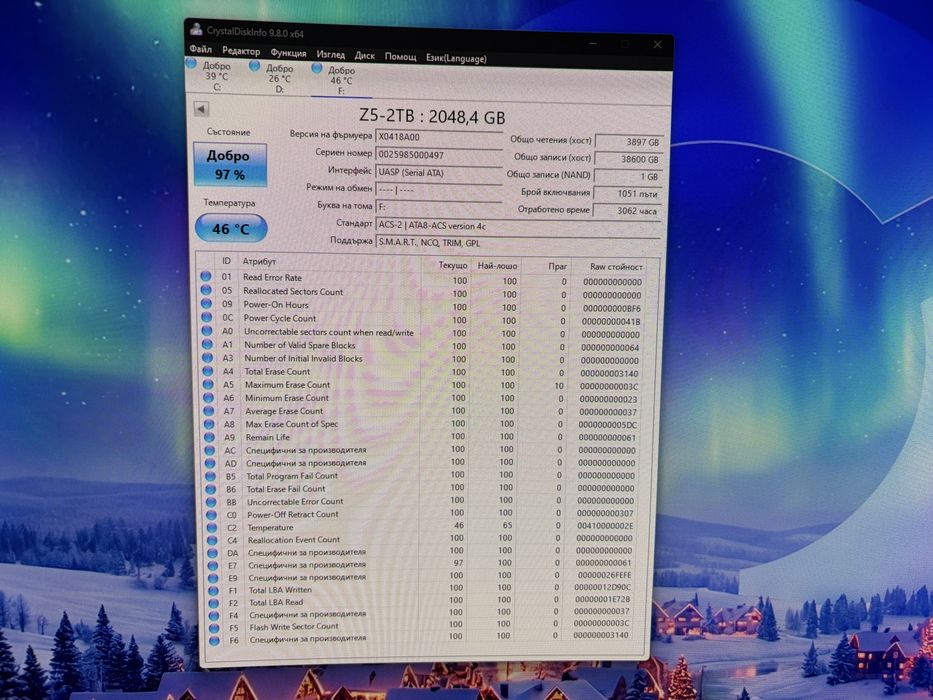Click the 46 °C temperature button
Screen dimensions: 933x700
[x=231, y=229]
